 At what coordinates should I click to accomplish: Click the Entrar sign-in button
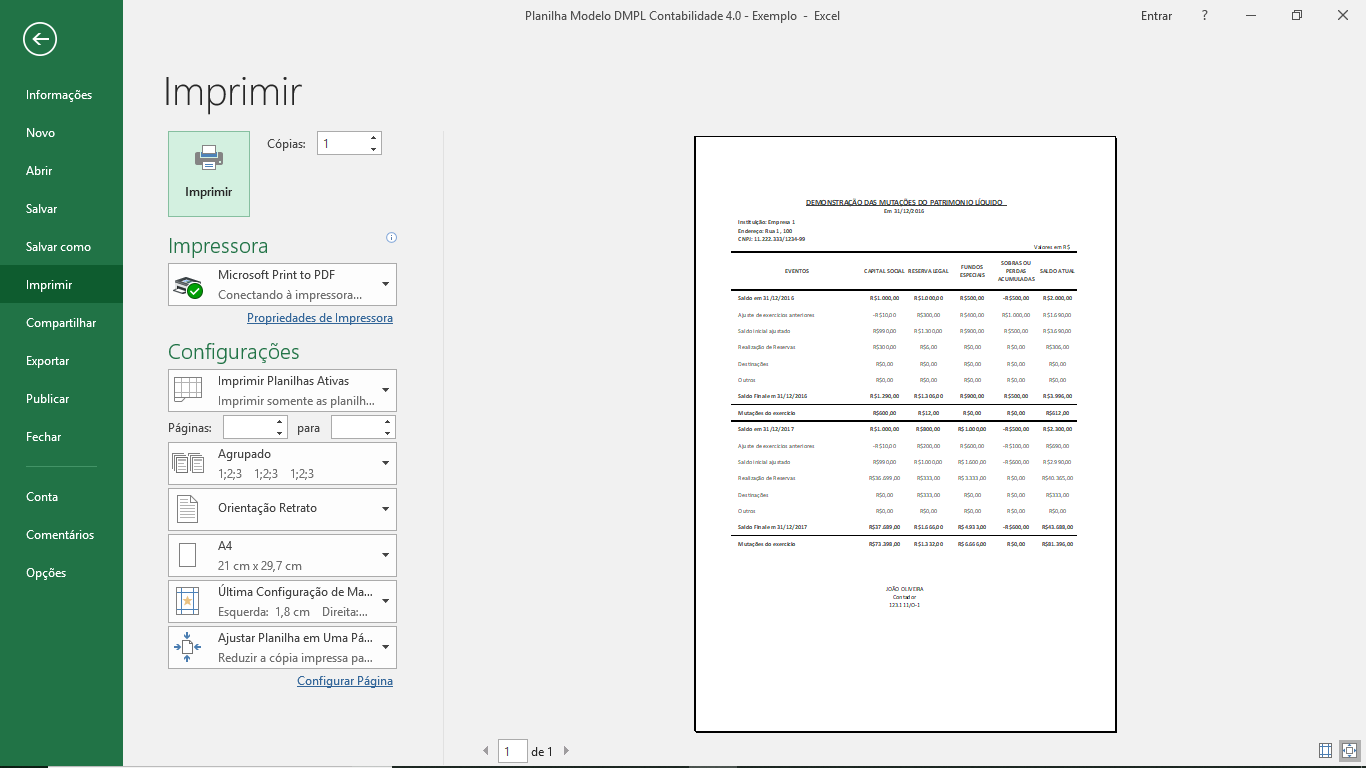[x=1156, y=16]
